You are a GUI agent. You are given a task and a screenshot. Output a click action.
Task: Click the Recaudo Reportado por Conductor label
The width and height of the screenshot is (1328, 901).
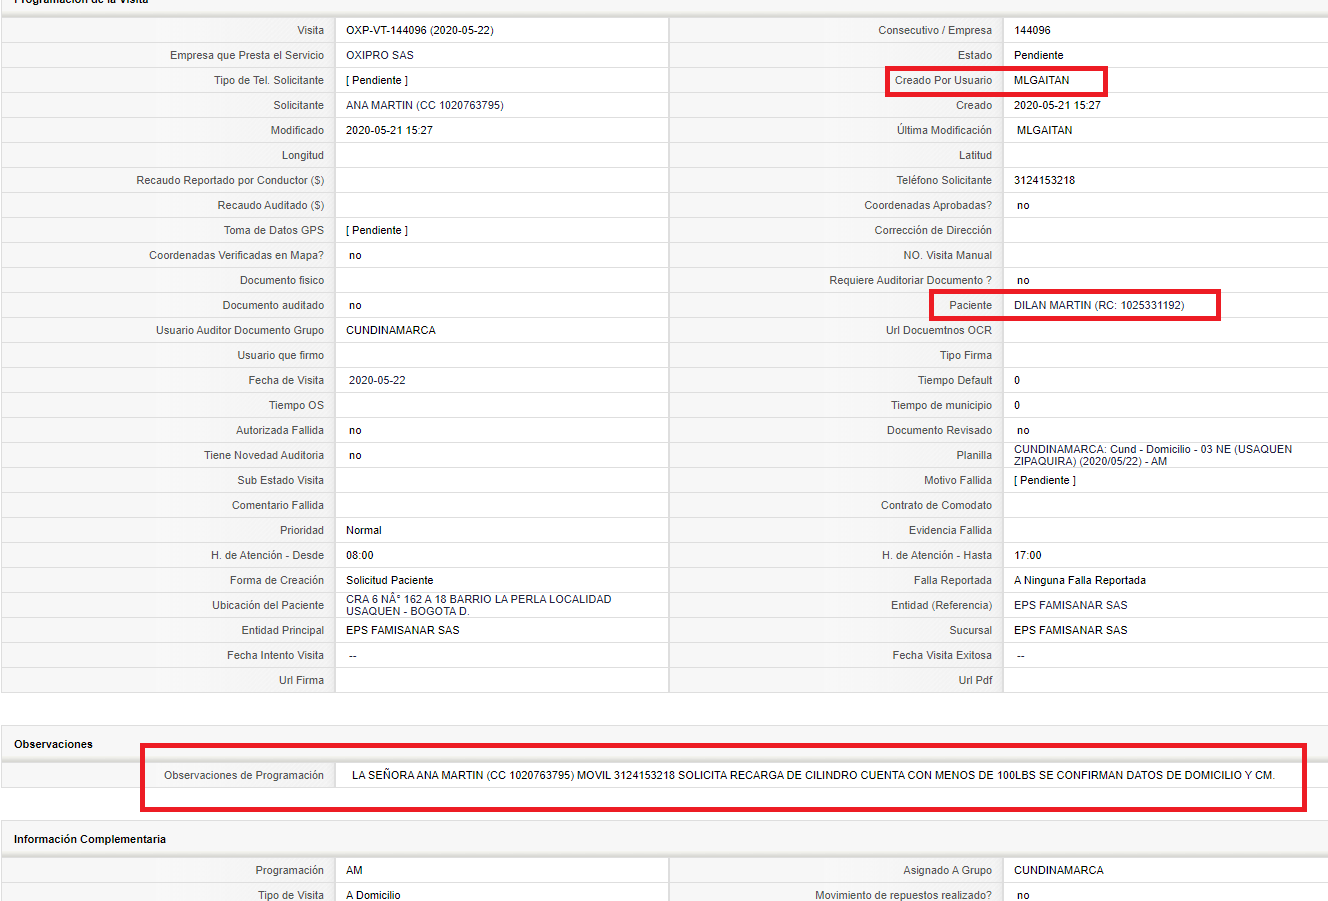[x=230, y=180]
